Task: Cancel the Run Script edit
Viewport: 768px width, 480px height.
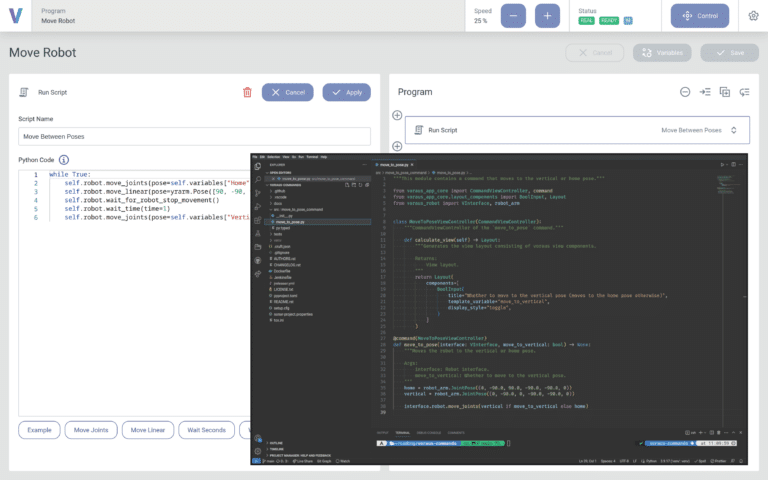Action: (286, 92)
